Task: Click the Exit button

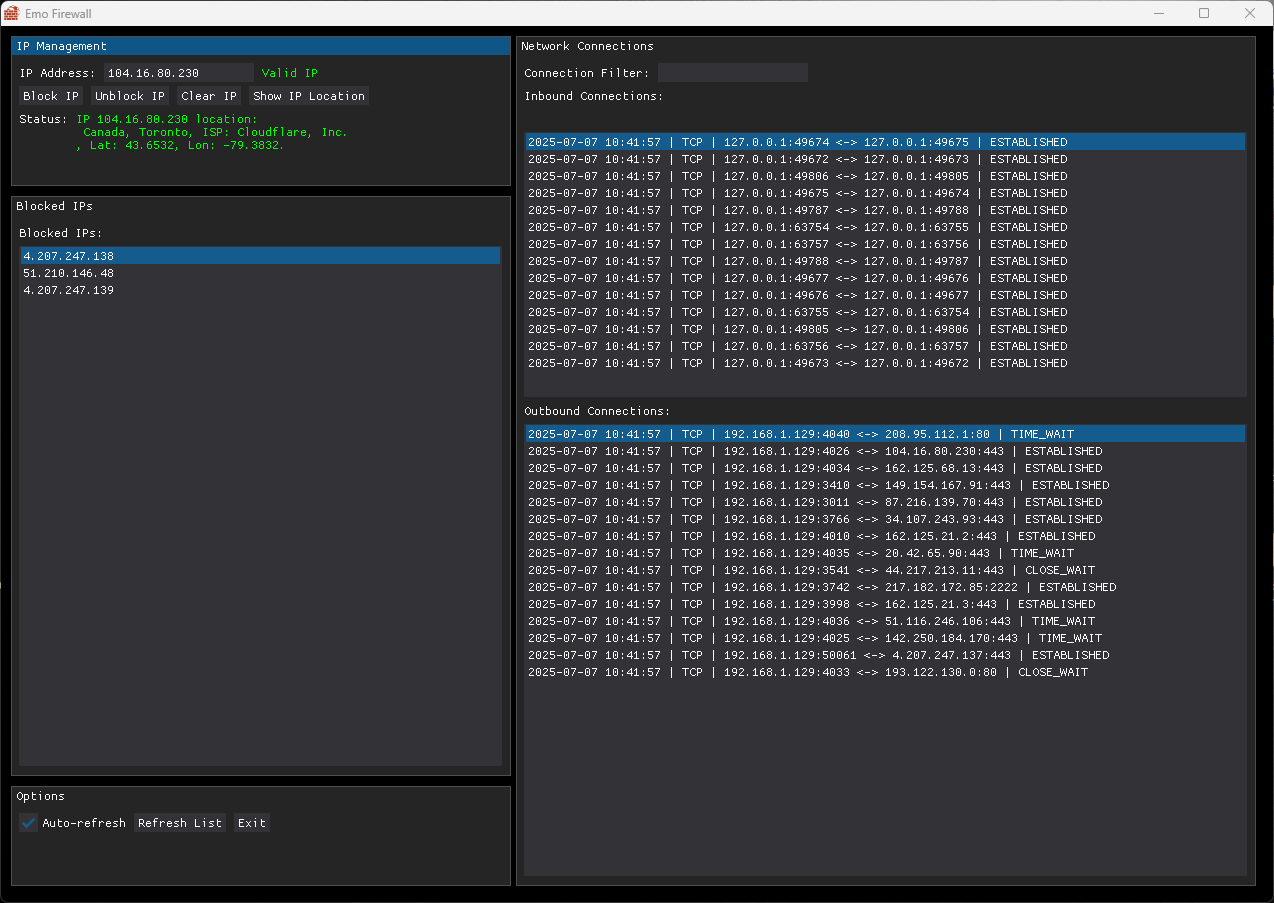Action: (x=252, y=823)
